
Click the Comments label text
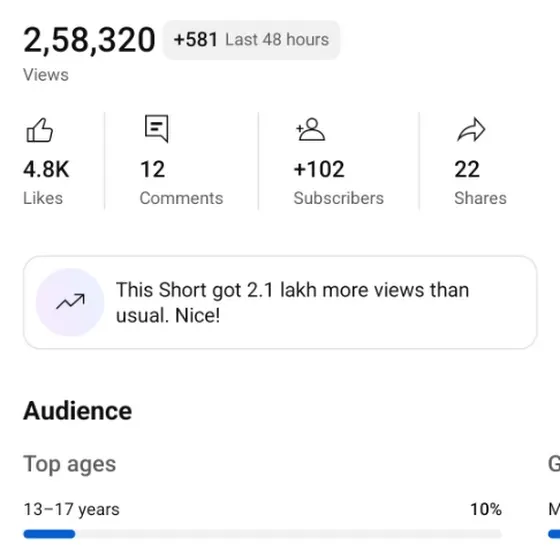[x=181, y=198]
